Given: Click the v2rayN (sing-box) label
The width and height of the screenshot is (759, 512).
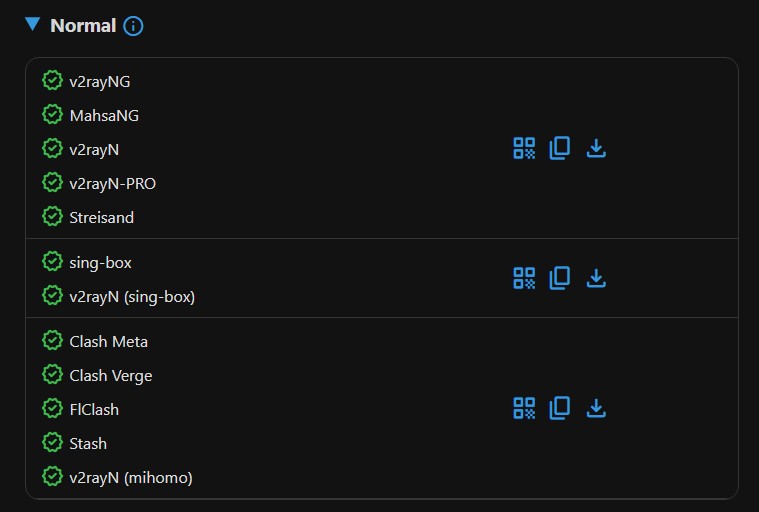Looking at the screenshot, I should point(132,297).
